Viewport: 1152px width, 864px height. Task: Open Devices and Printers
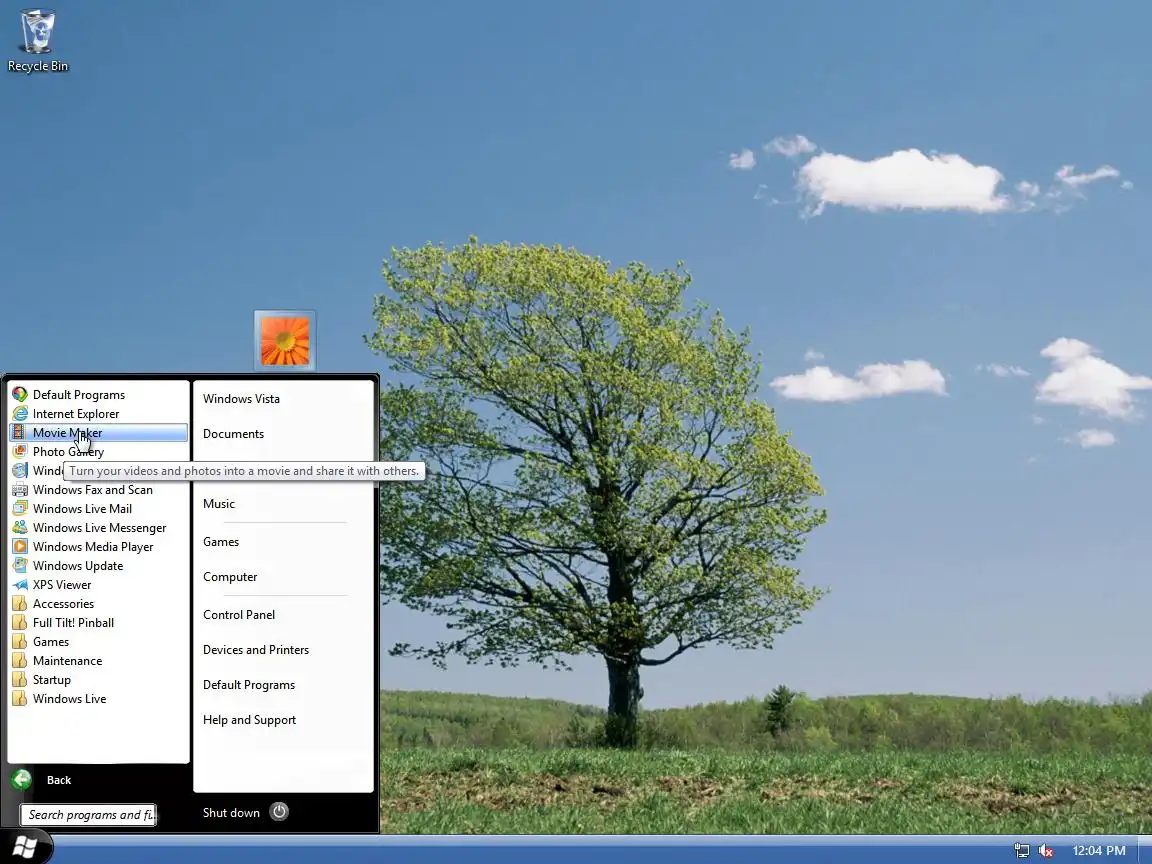(256, 650)
